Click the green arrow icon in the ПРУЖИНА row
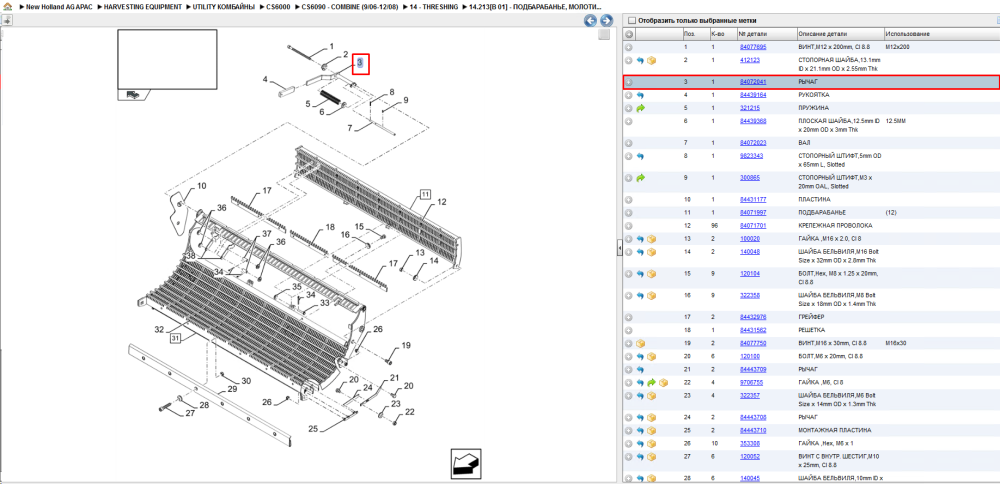The height and width of the screenshot is (484, 1000). pyautogui.click(x=640, y=108)
